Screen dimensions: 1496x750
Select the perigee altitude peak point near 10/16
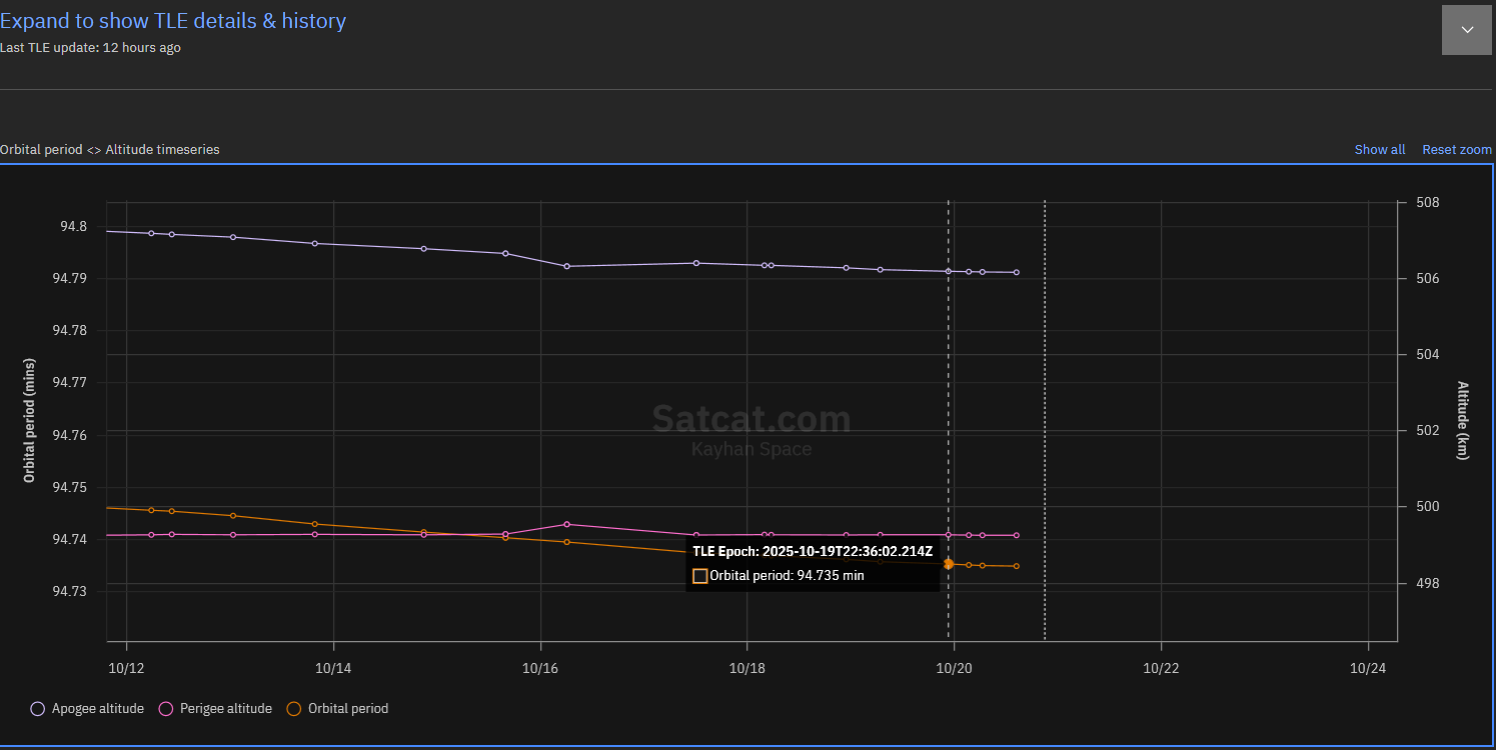click(567, 524)
